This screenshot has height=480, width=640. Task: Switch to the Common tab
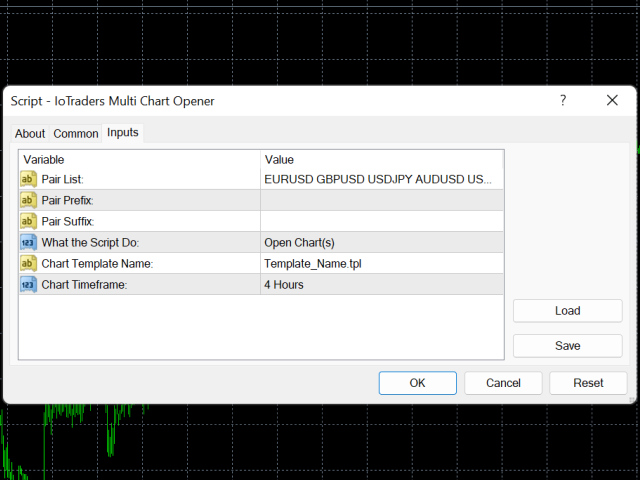click(x=76, y=133)
